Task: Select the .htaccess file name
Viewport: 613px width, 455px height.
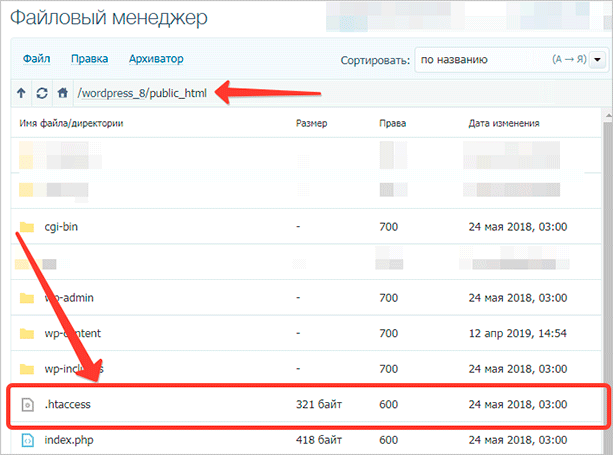Action: click(68, 404)
